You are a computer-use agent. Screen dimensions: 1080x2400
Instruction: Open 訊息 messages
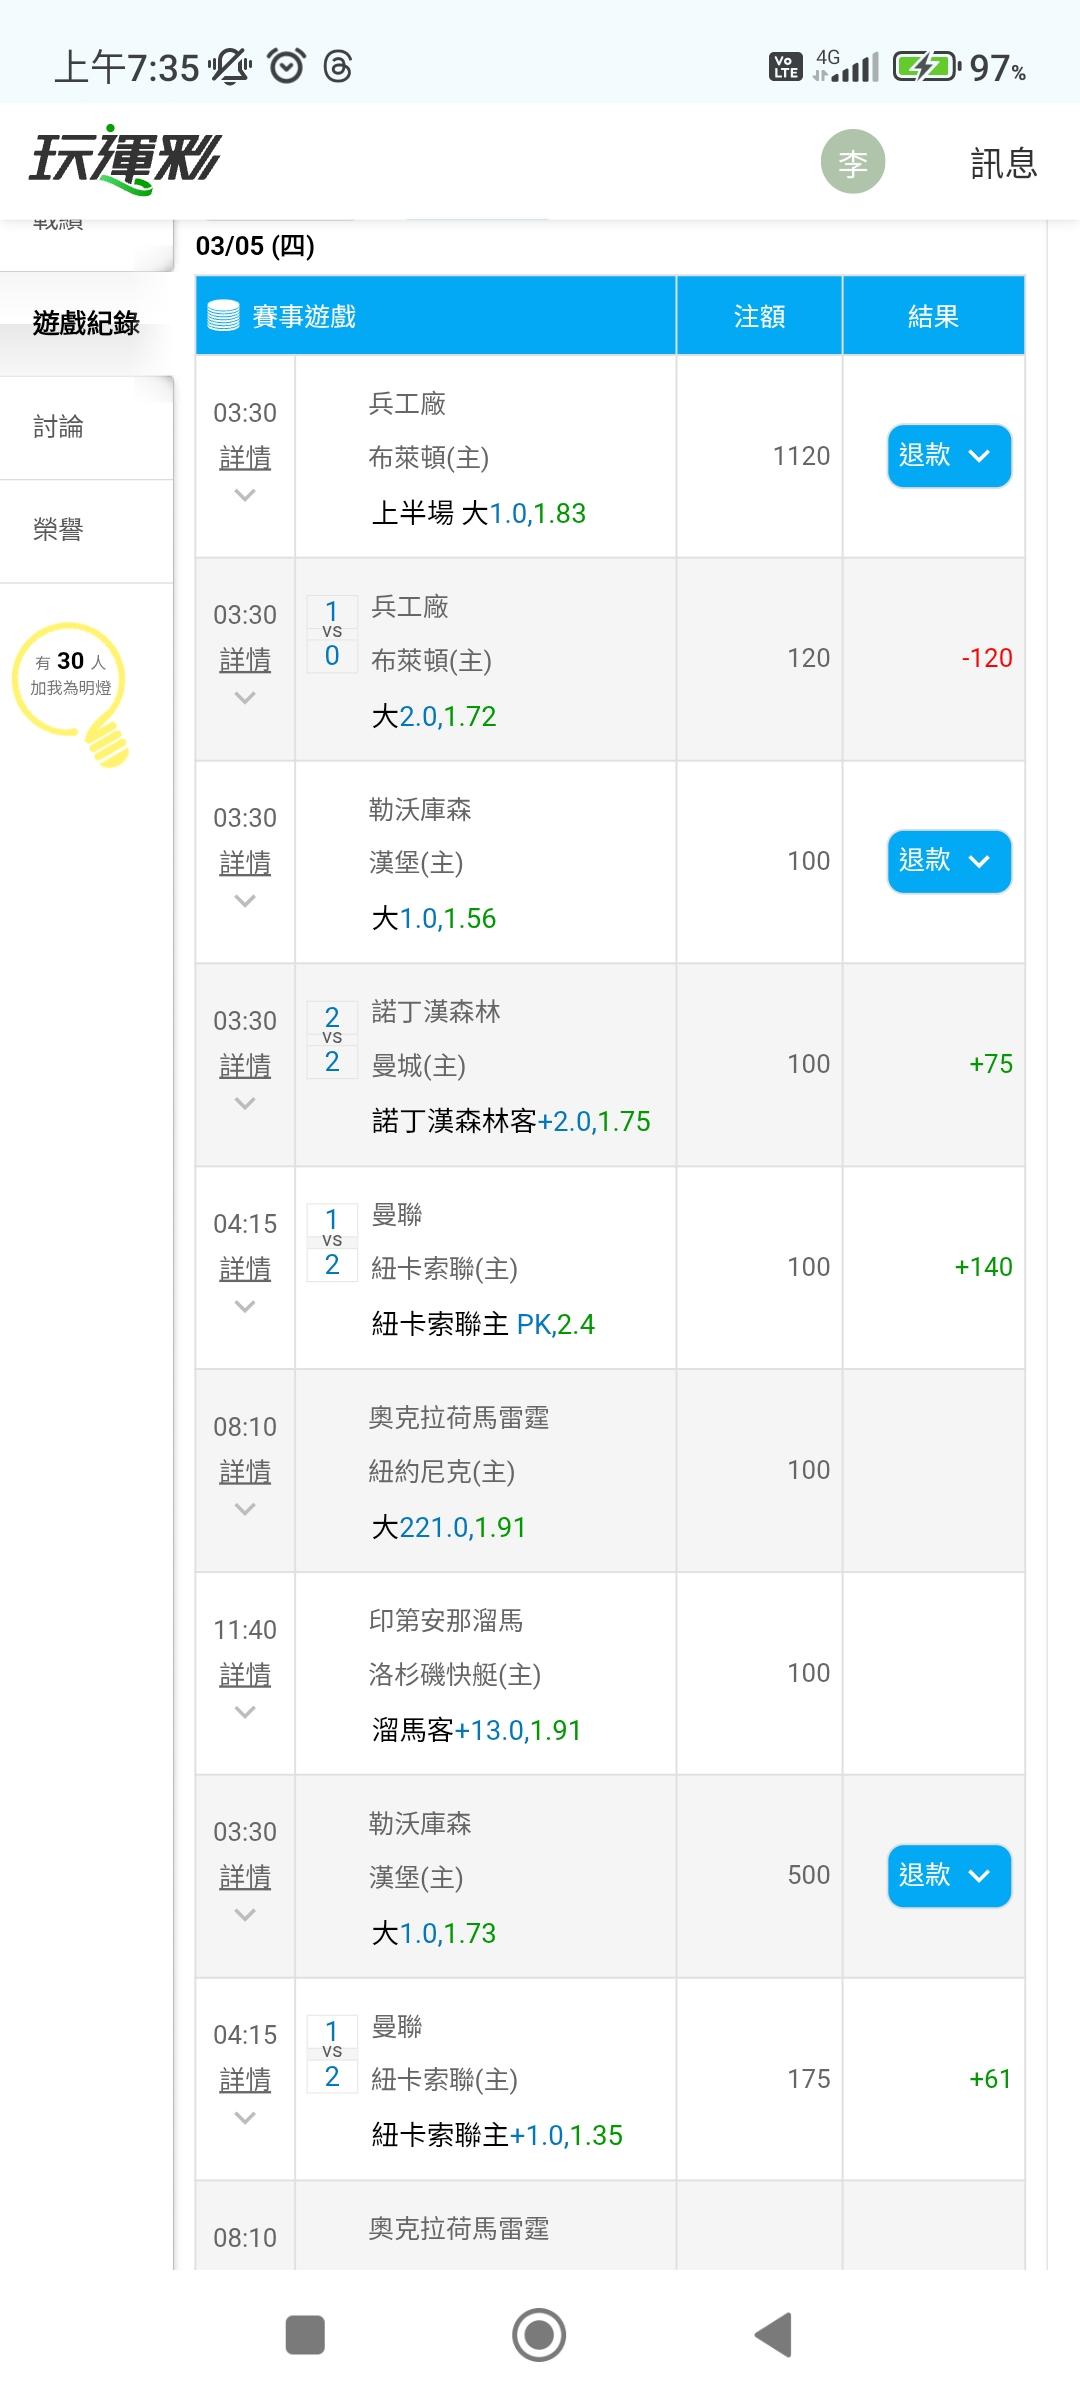1003,163
